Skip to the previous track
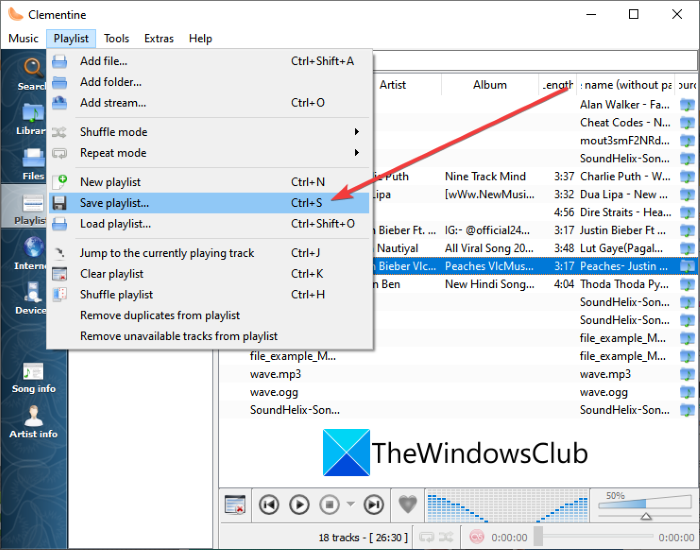The width and height of the screenshot is (700, 550). pyautogui.click(x=269, y=505)
